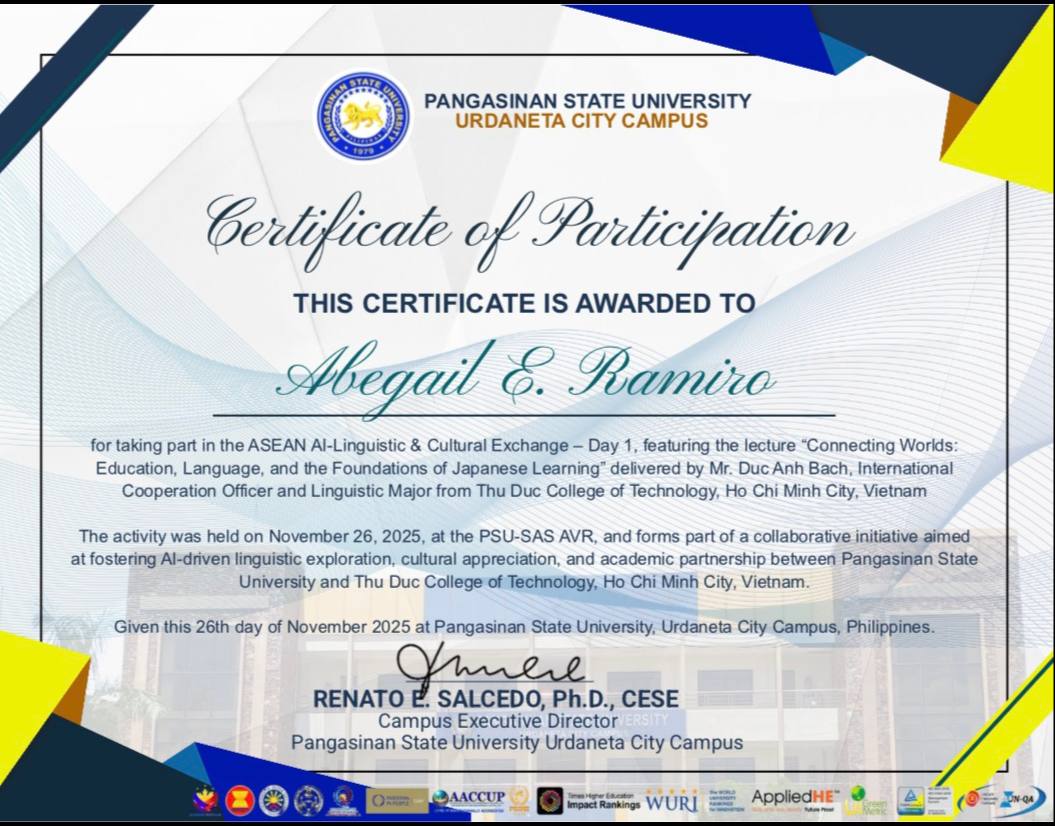Click the WURI ranking logo
This screenshot has width=1055, height=826.
671,800
